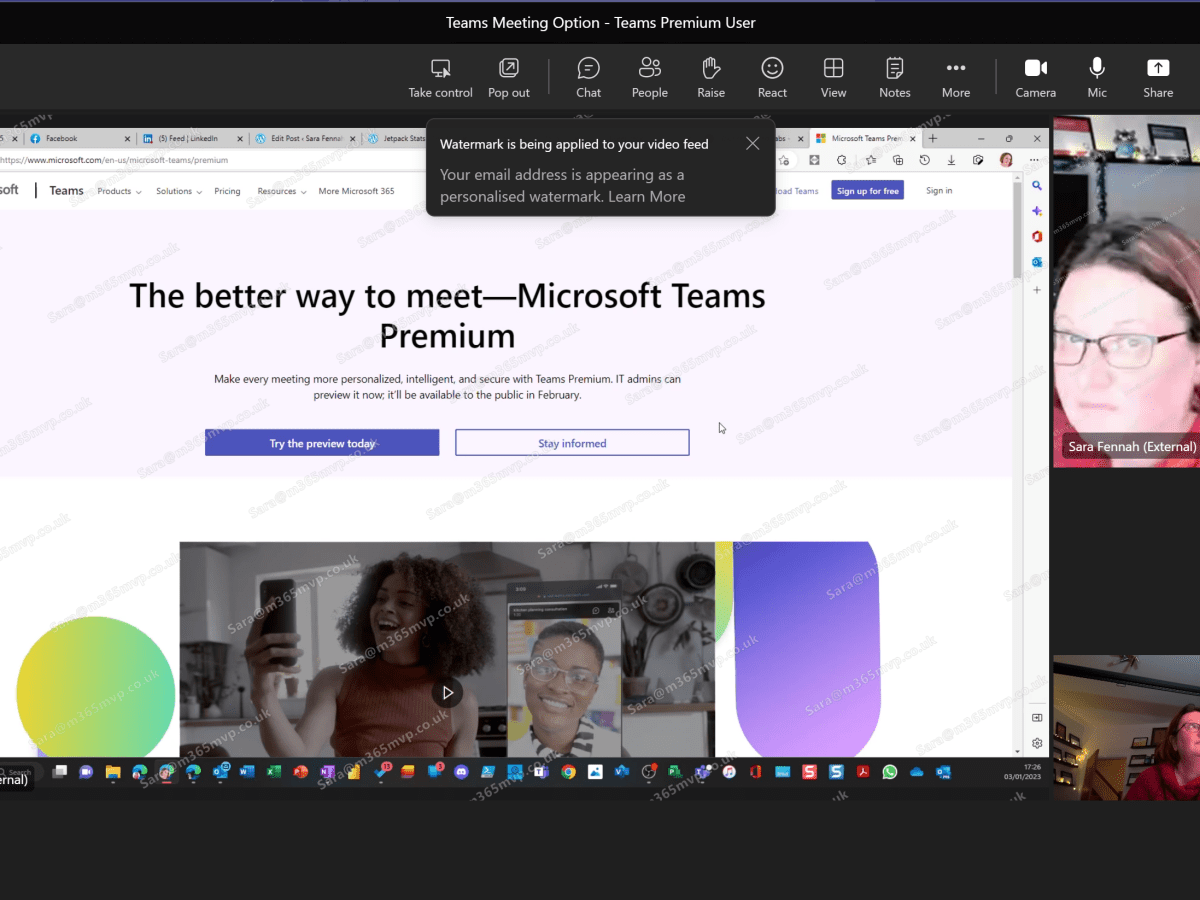Image resolution: width=1200 pixels, height=900 pixels.
Task: Play the Teams Premium promo video
Action: coord(447,692)
